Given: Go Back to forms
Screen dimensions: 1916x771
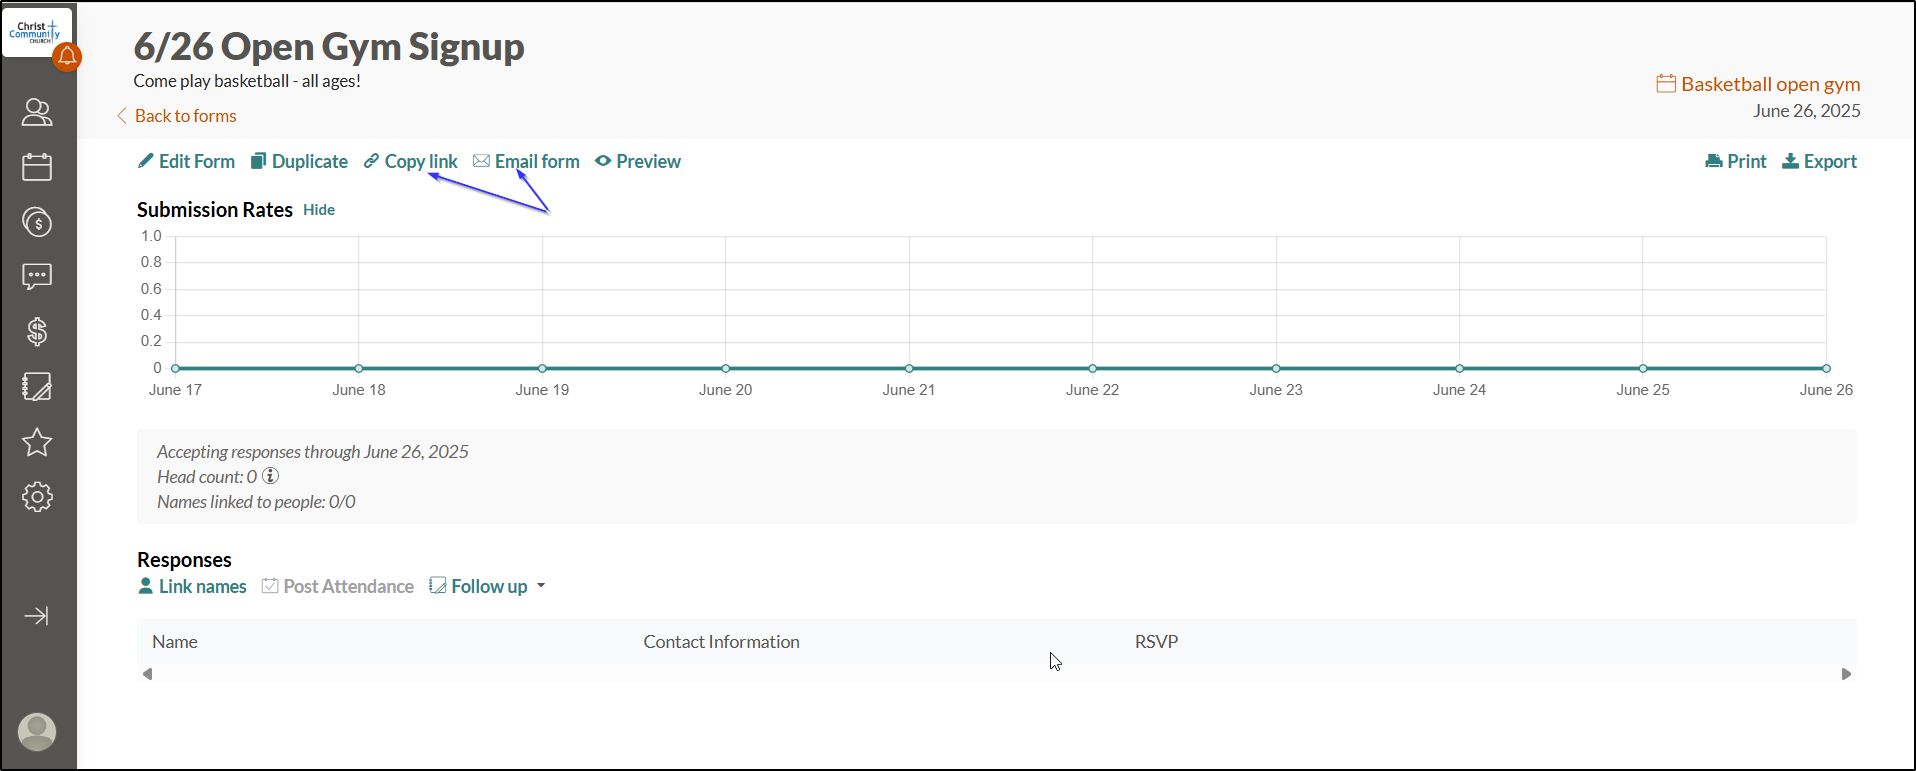Looking at the screenshot, I should click(177, 116).
